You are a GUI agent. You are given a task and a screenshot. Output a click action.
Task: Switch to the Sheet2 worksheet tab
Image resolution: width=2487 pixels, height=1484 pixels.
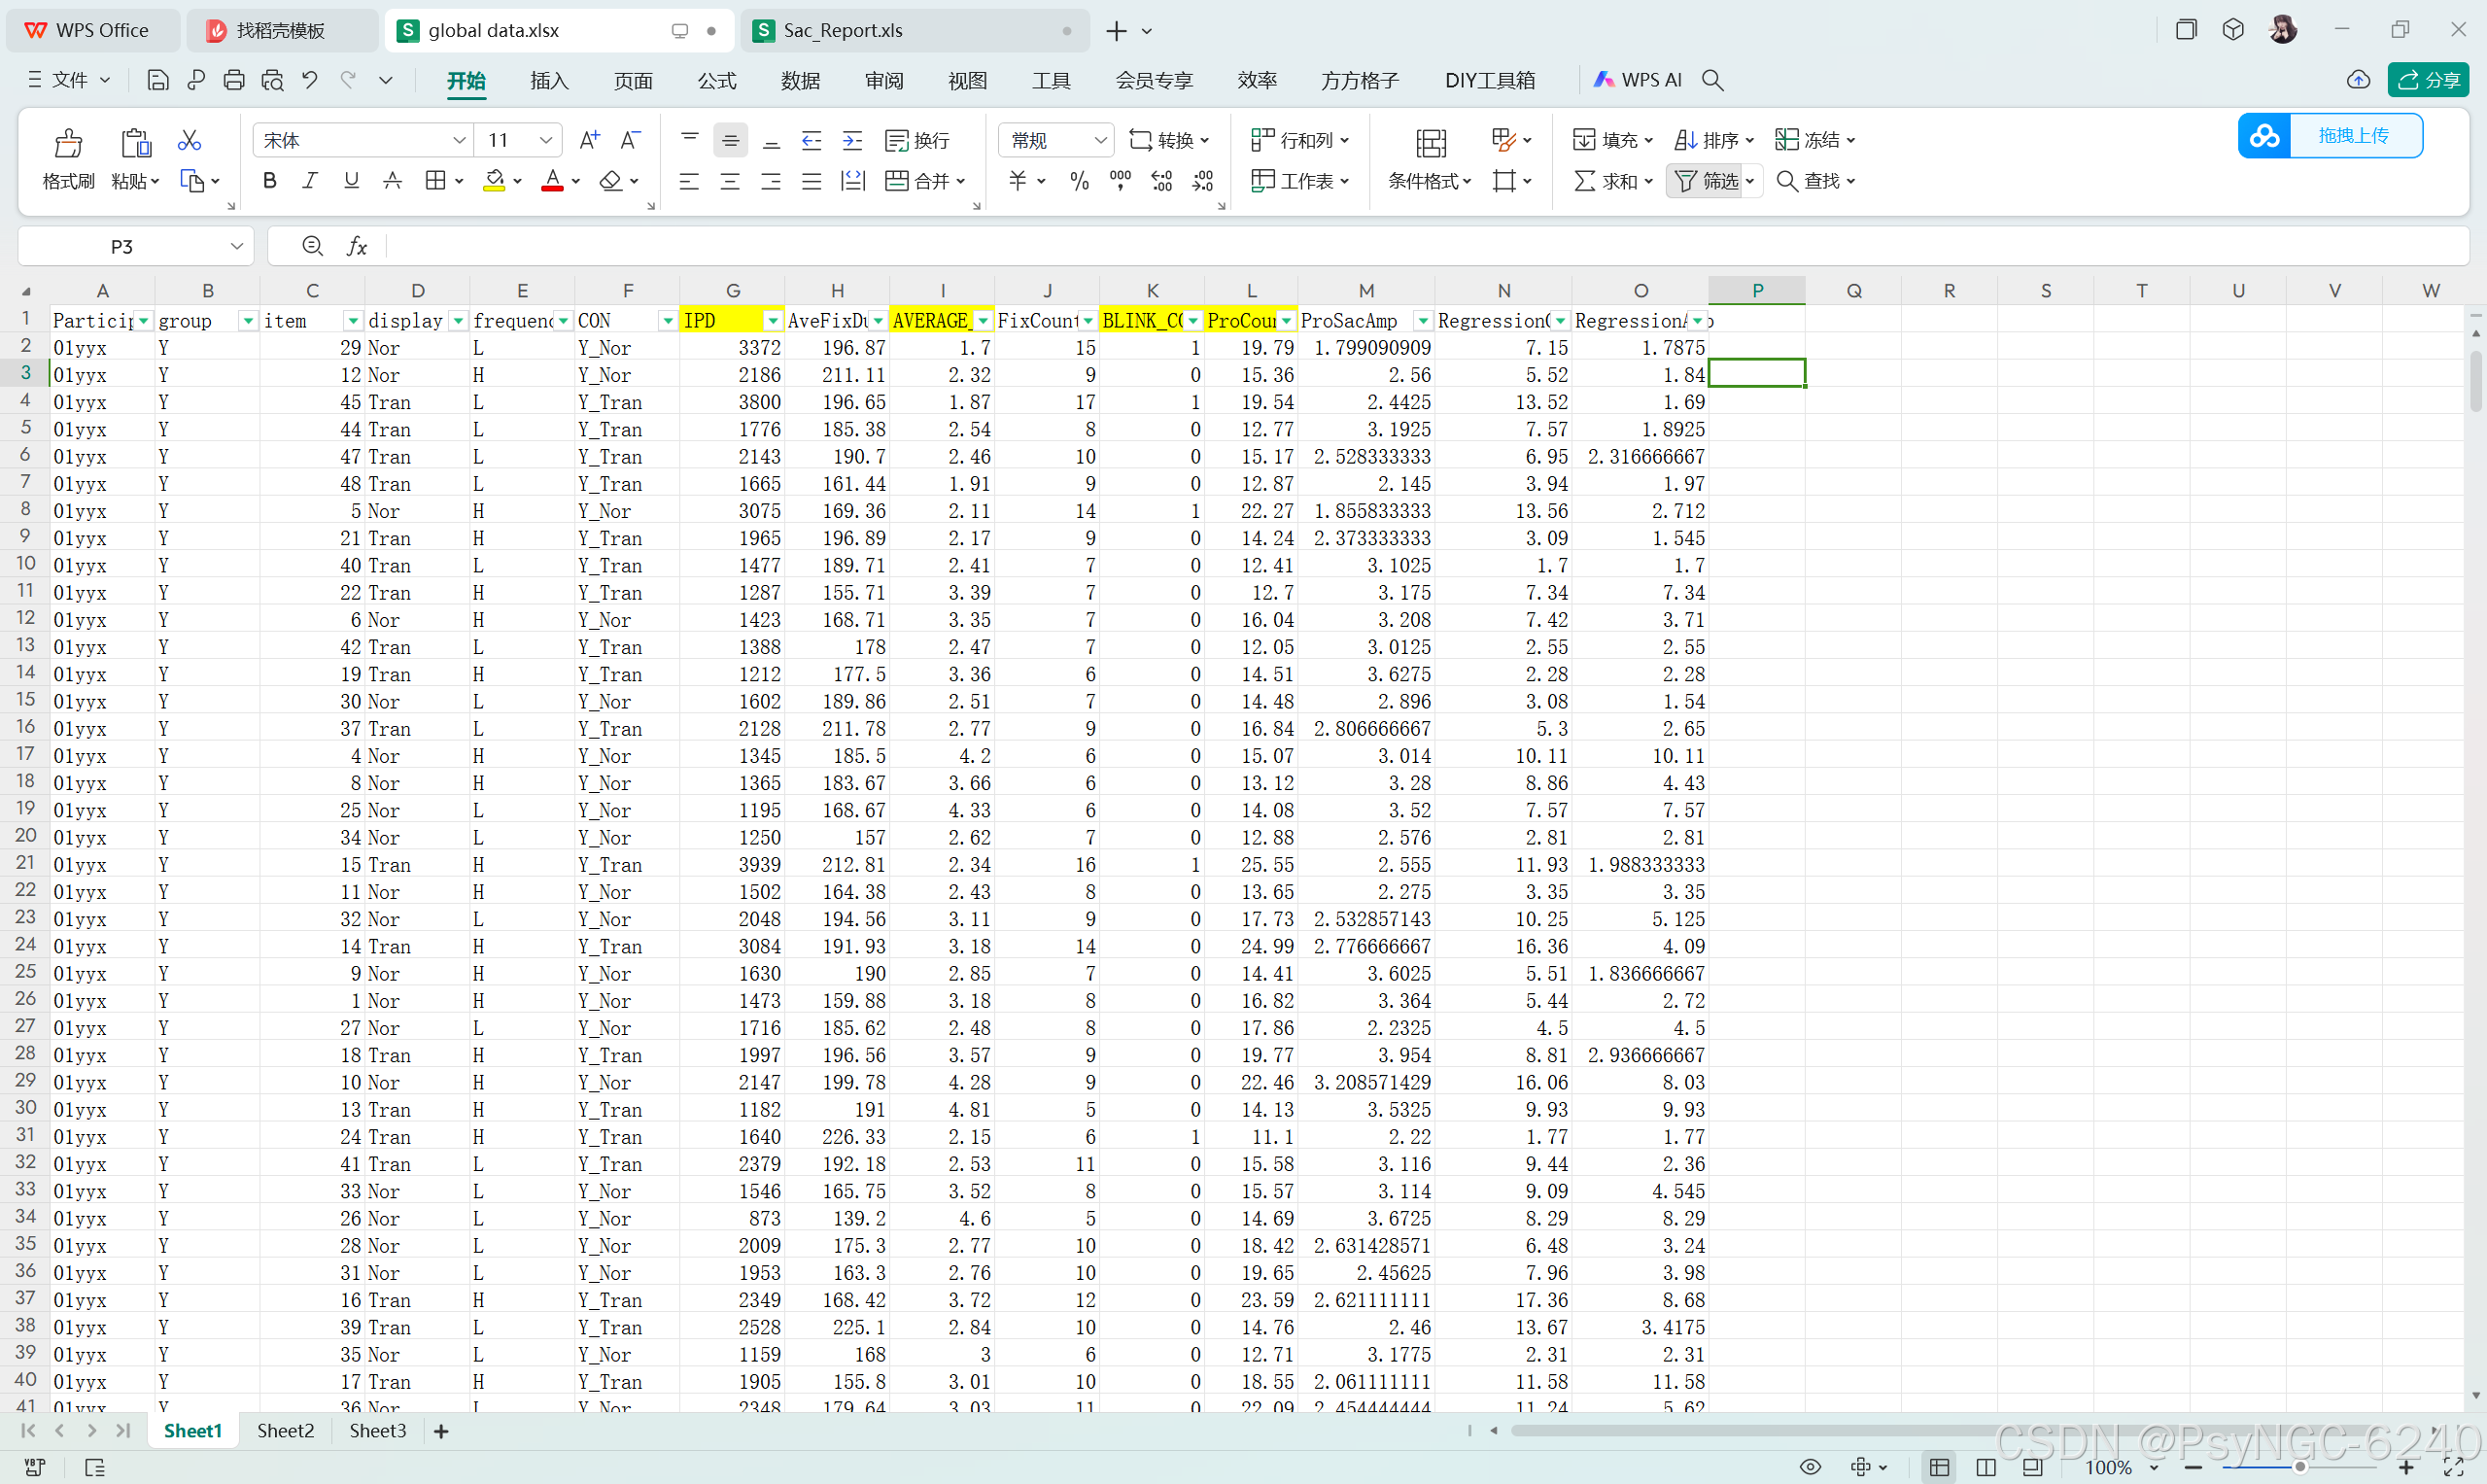point(285,1430)
